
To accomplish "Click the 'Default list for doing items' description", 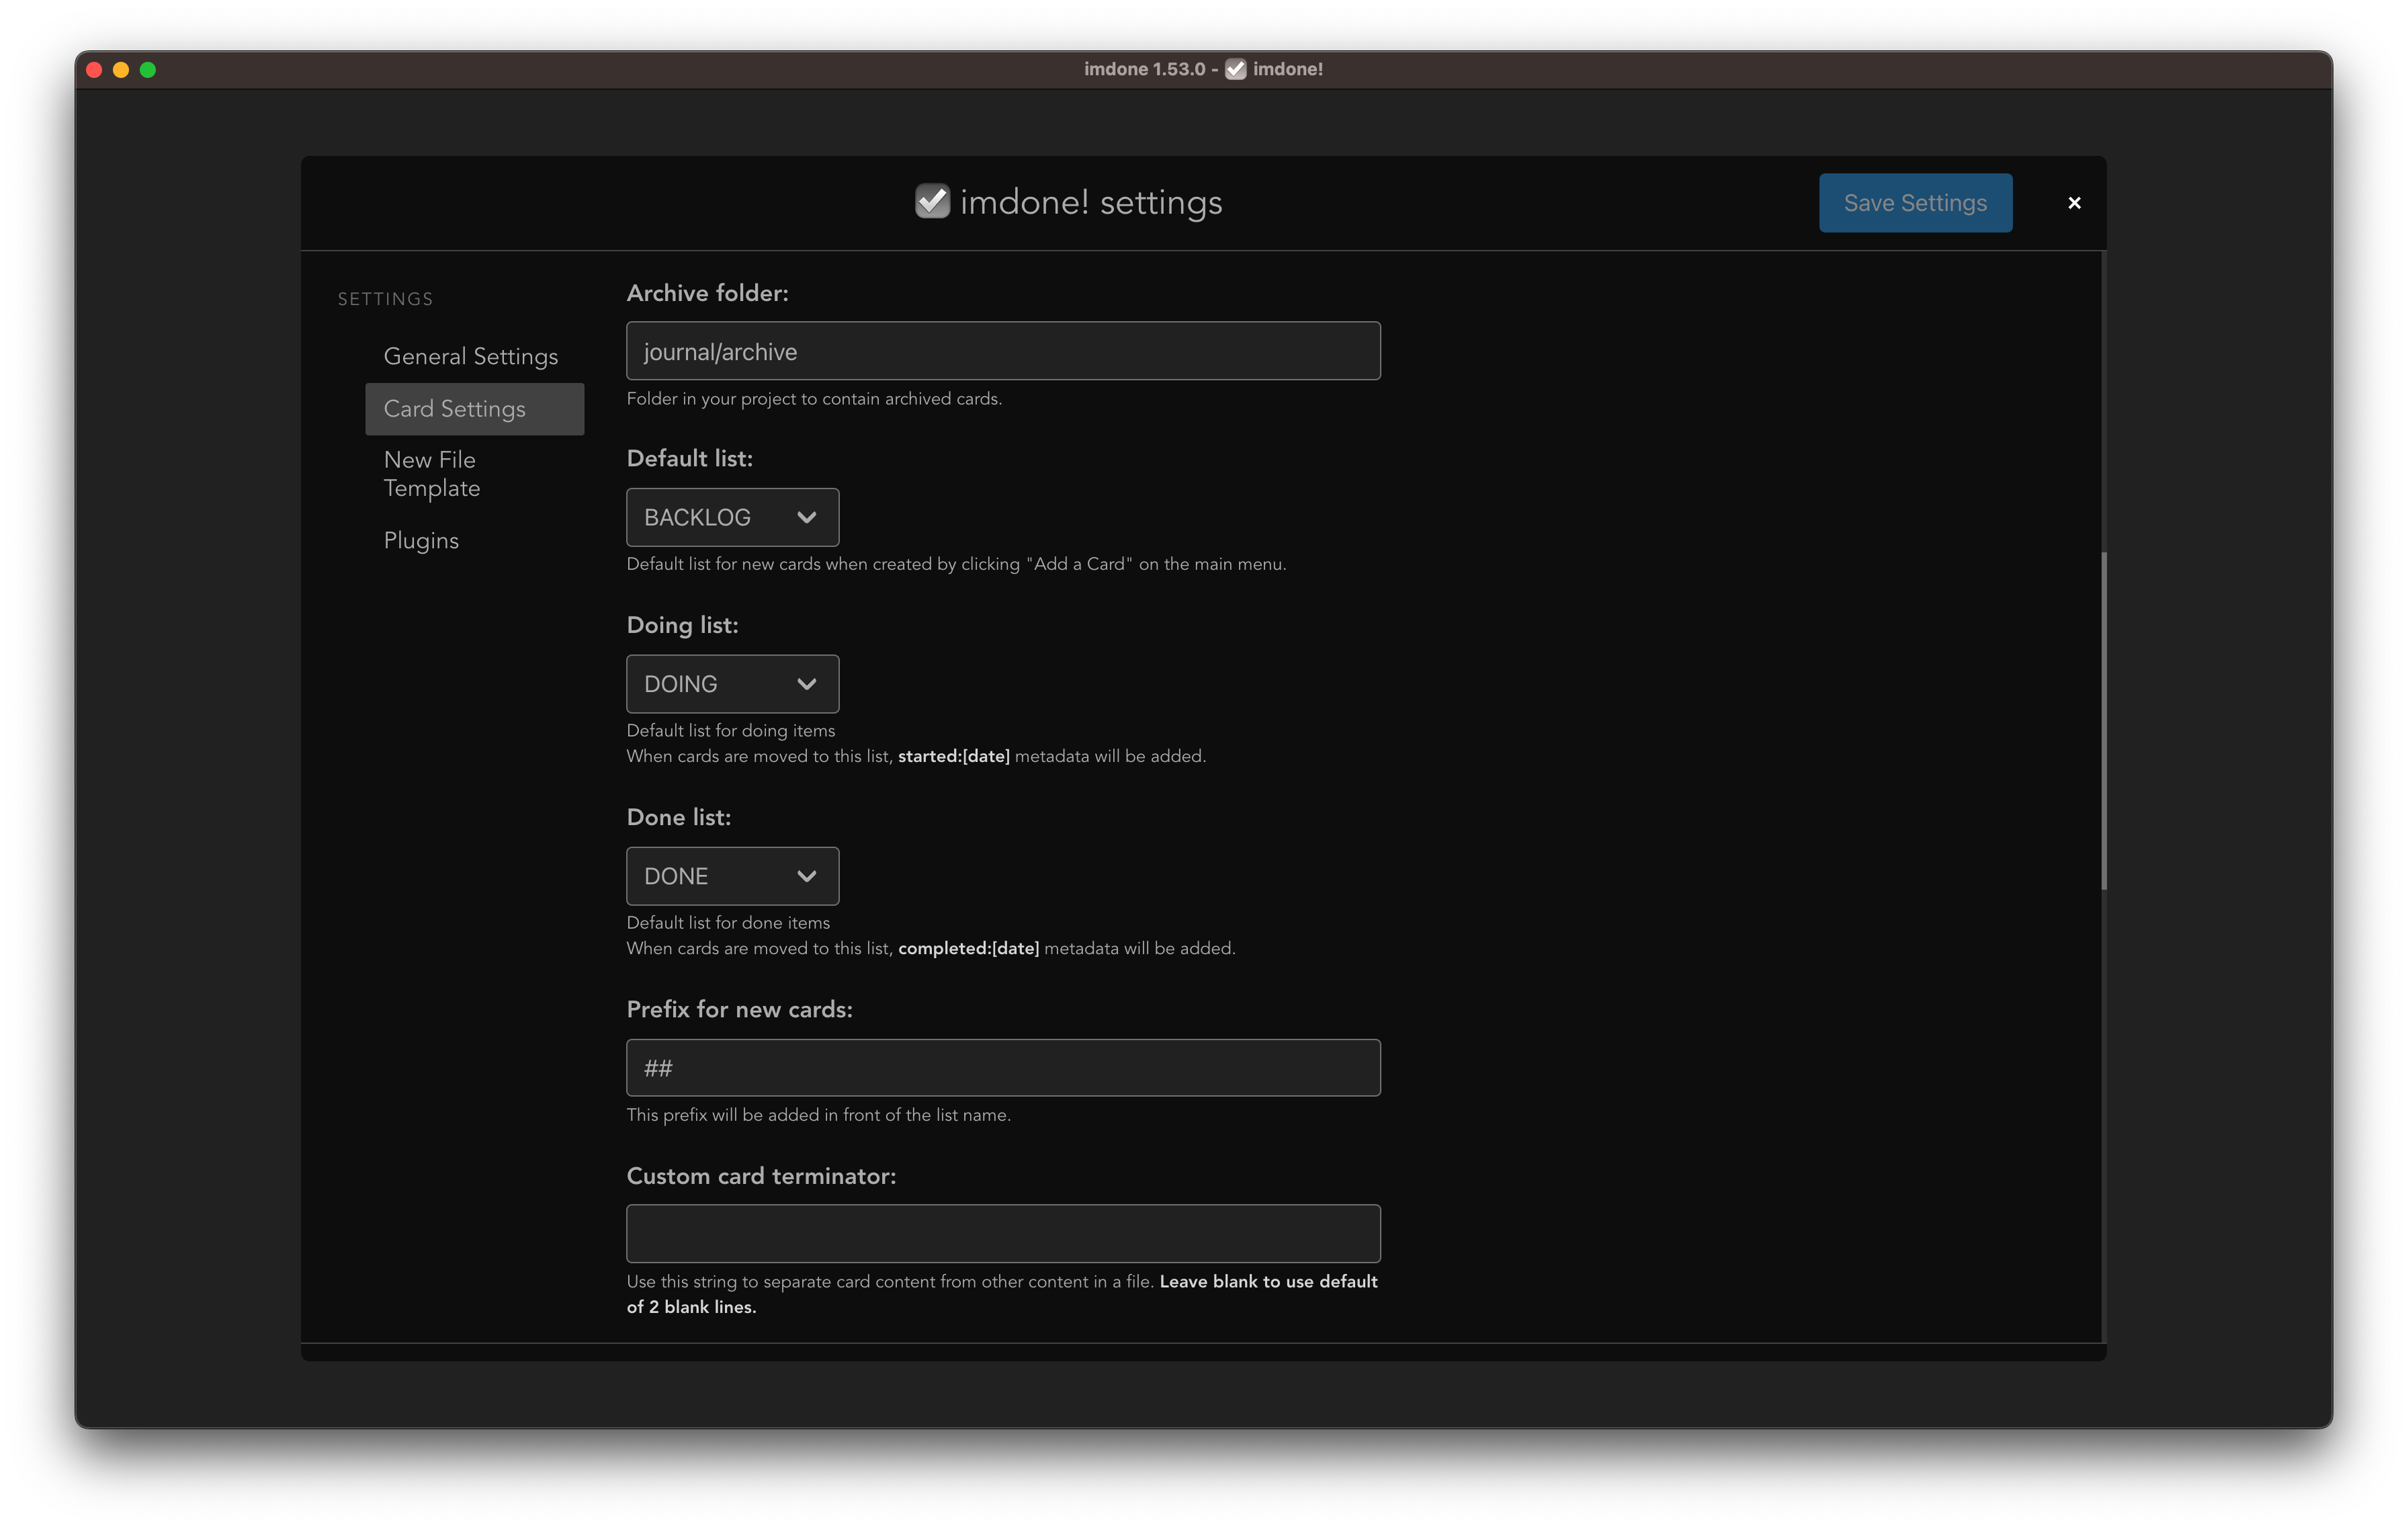I will [x=731, y=731].
